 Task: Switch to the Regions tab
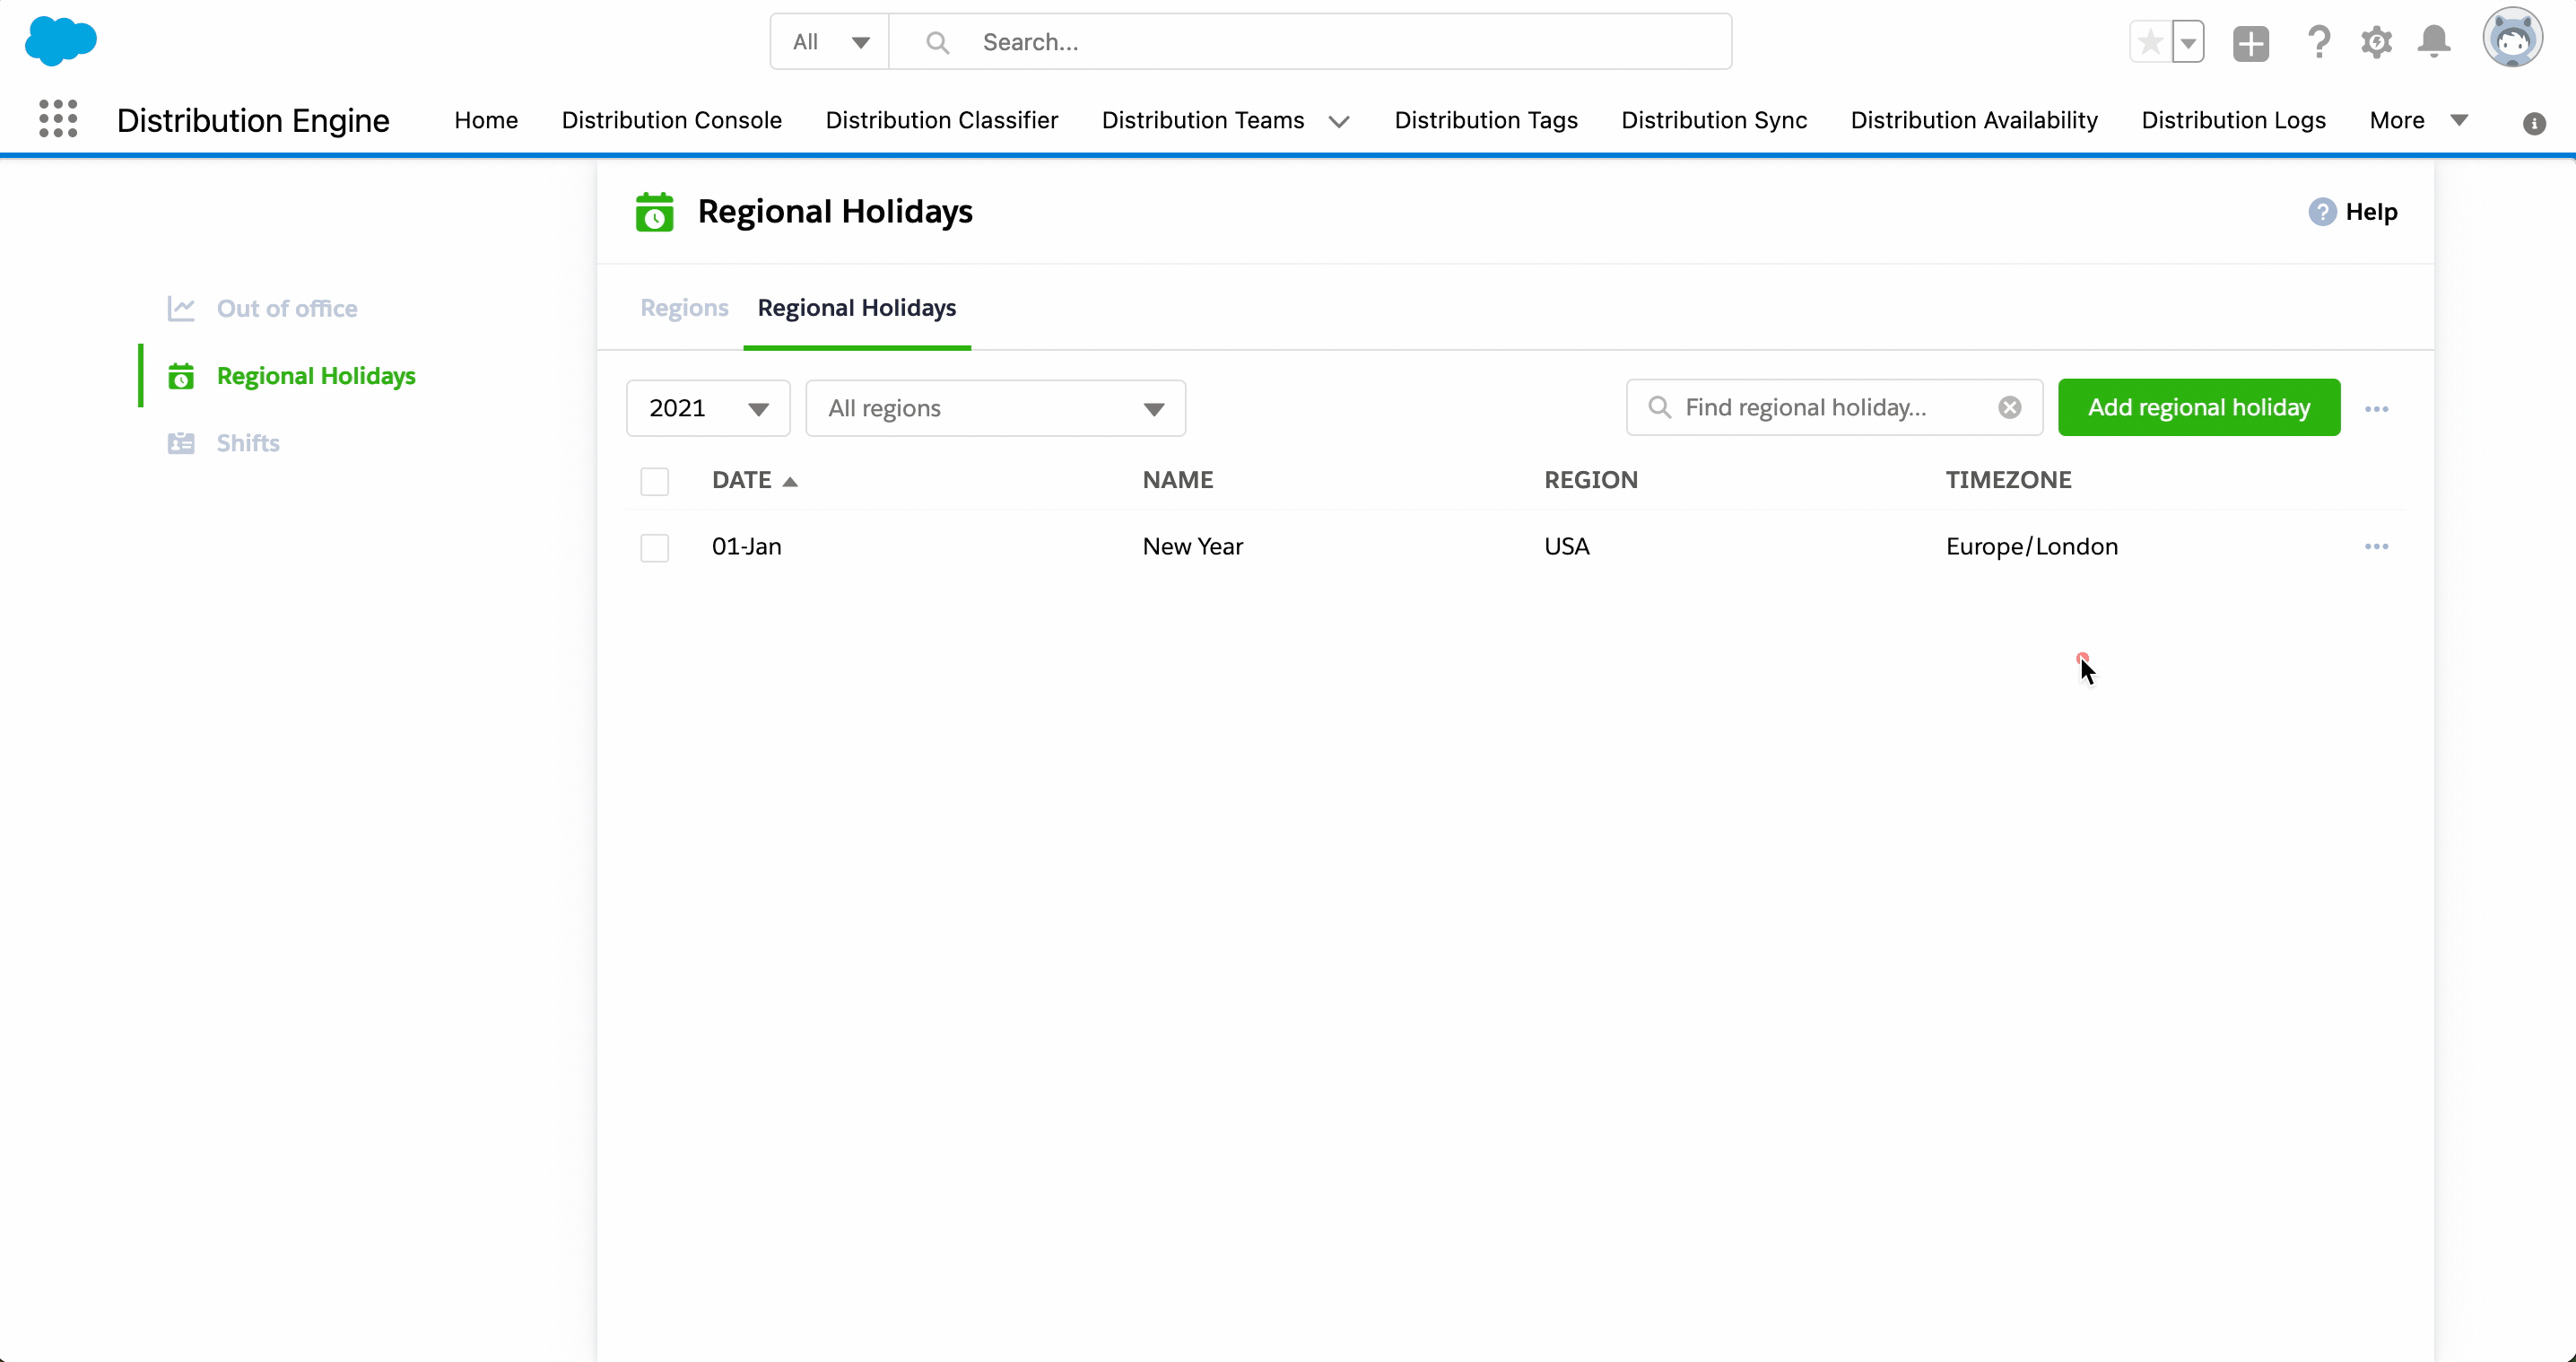coord(683,307)
